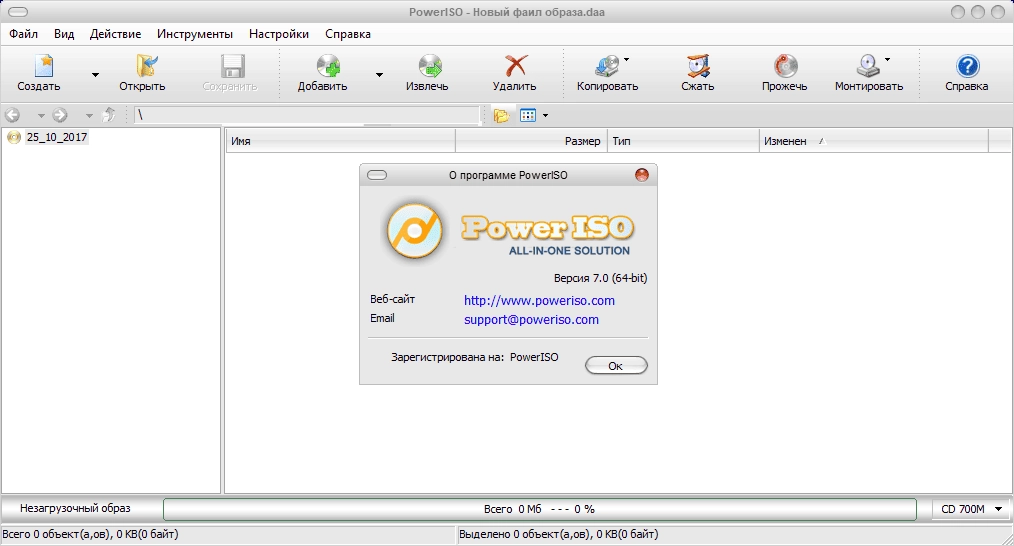Open the view mode dropdown arrow
The width and height of the screenshot is (1014, 546).
pos(545,116)
